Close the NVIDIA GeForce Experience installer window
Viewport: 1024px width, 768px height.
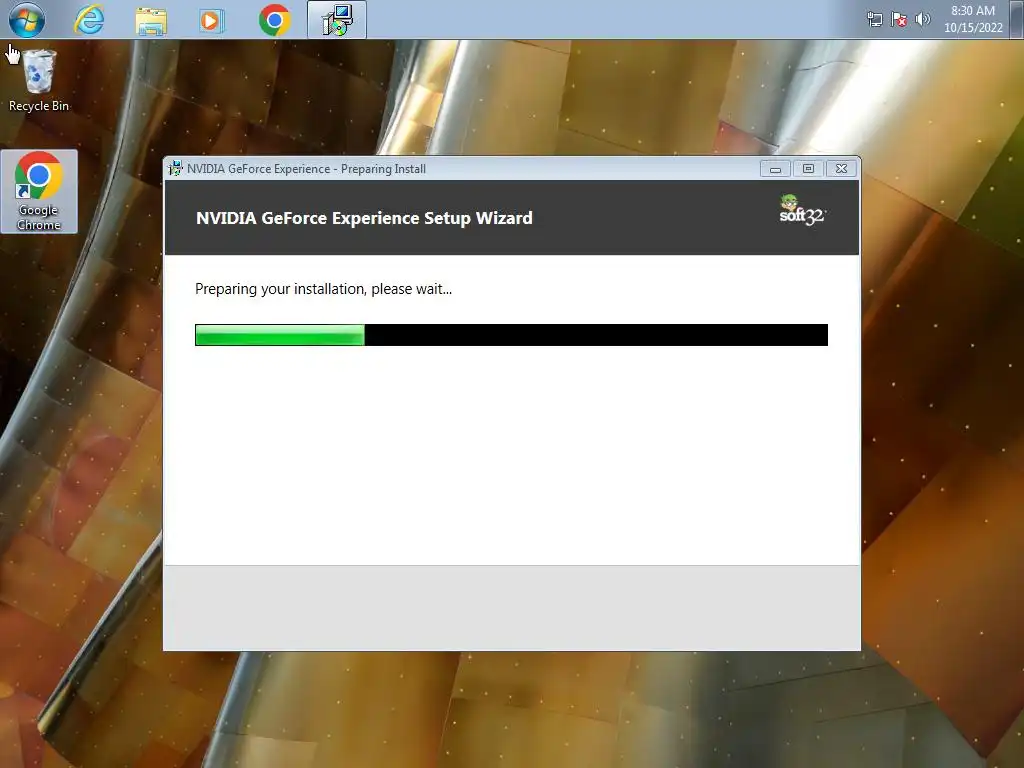click(841, 168)
